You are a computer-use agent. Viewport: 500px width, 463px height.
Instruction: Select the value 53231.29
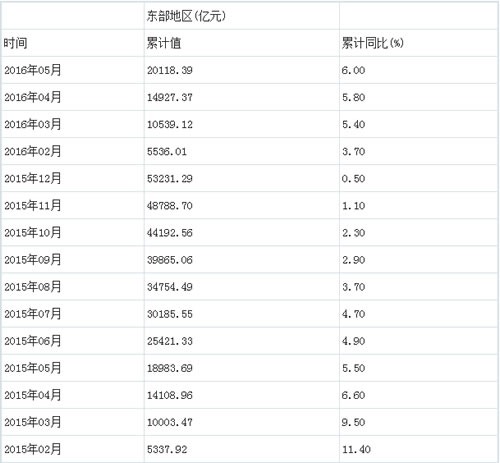click(170, 179)
